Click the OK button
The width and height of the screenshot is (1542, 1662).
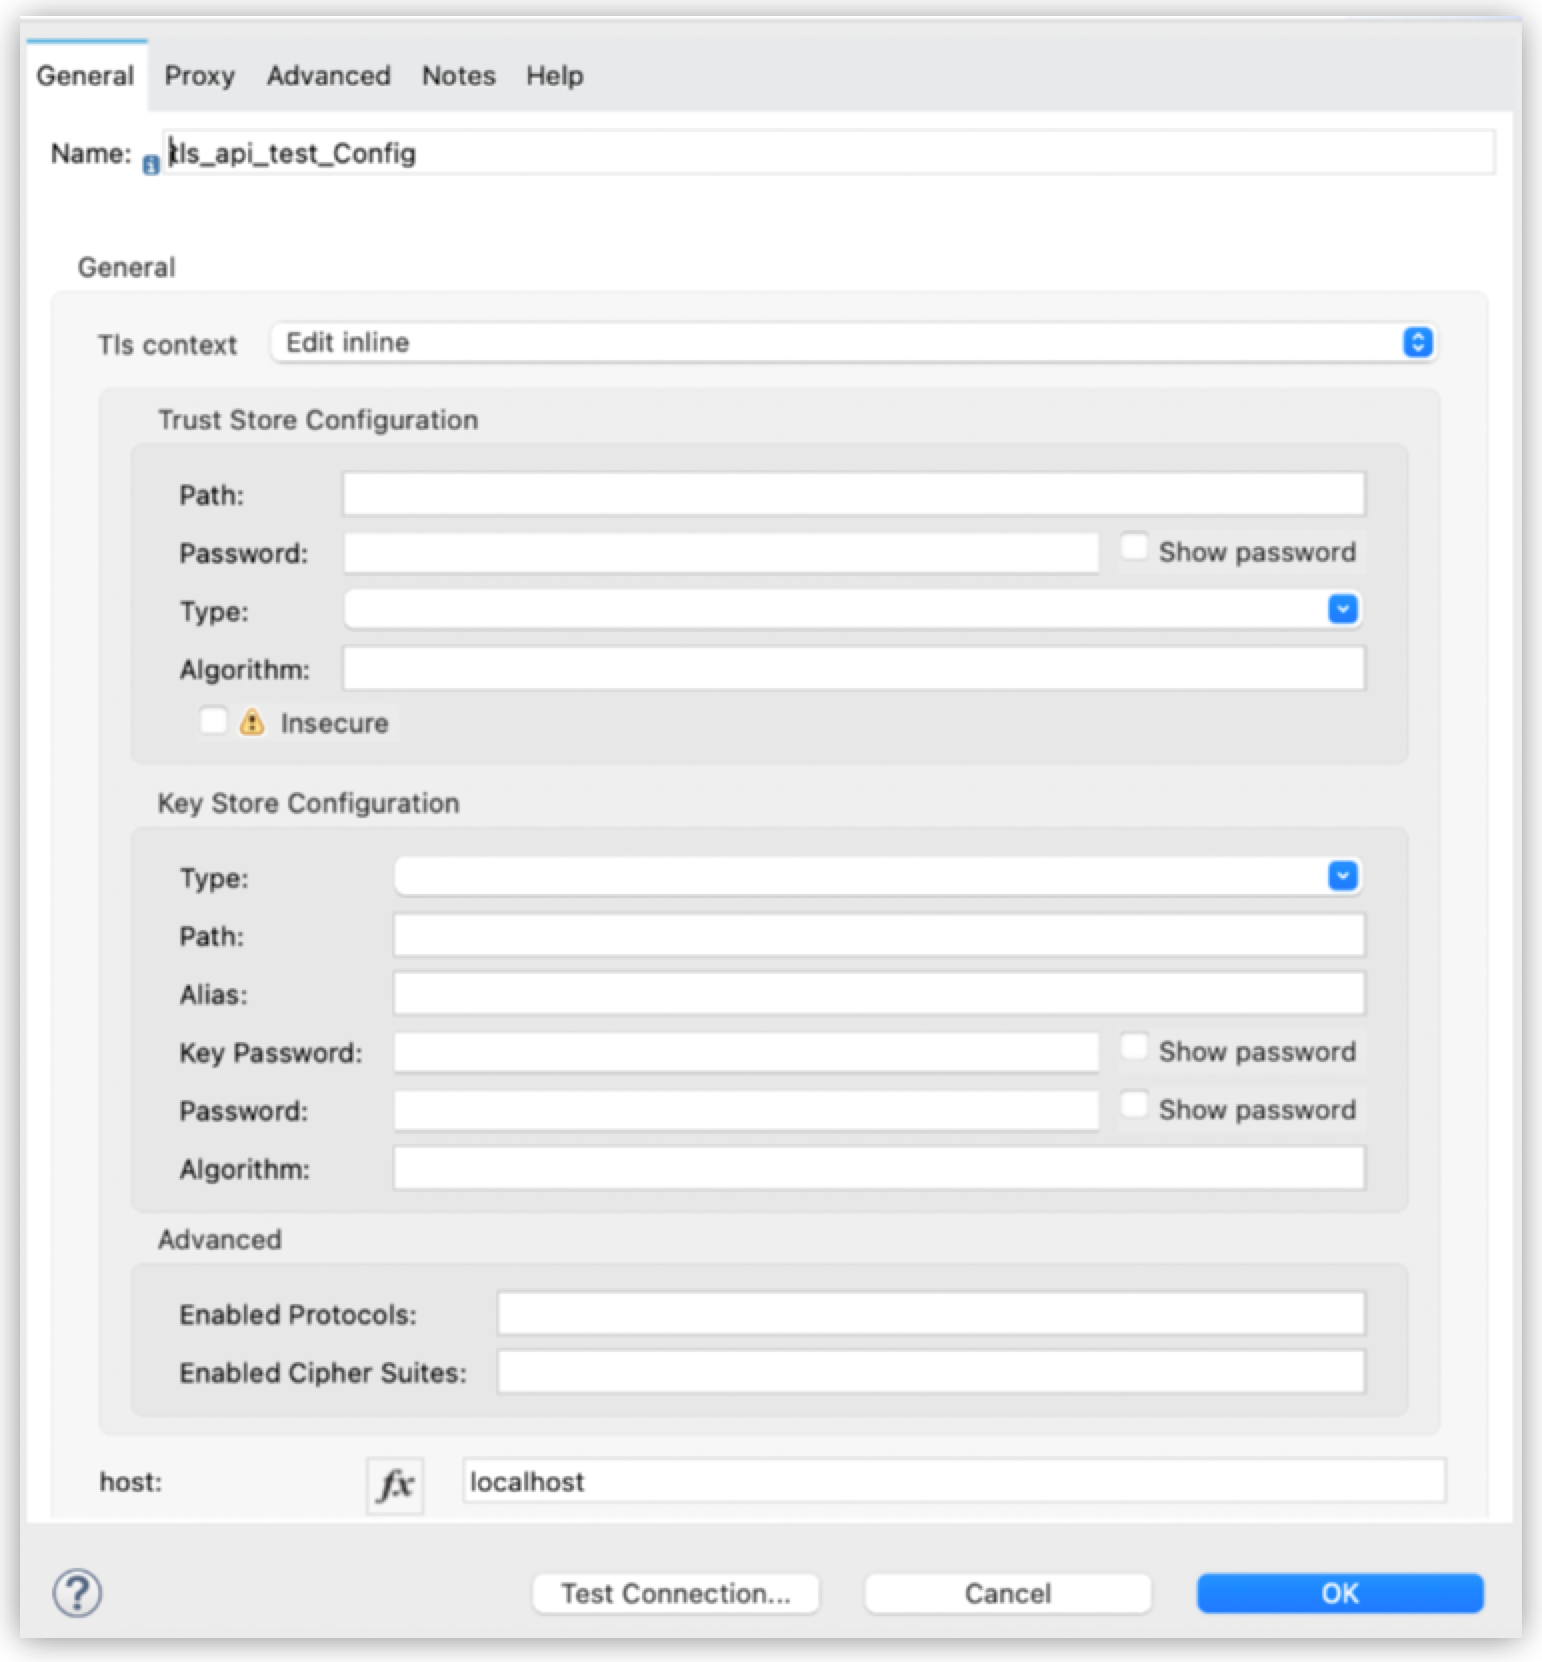coord(1339,1593)
